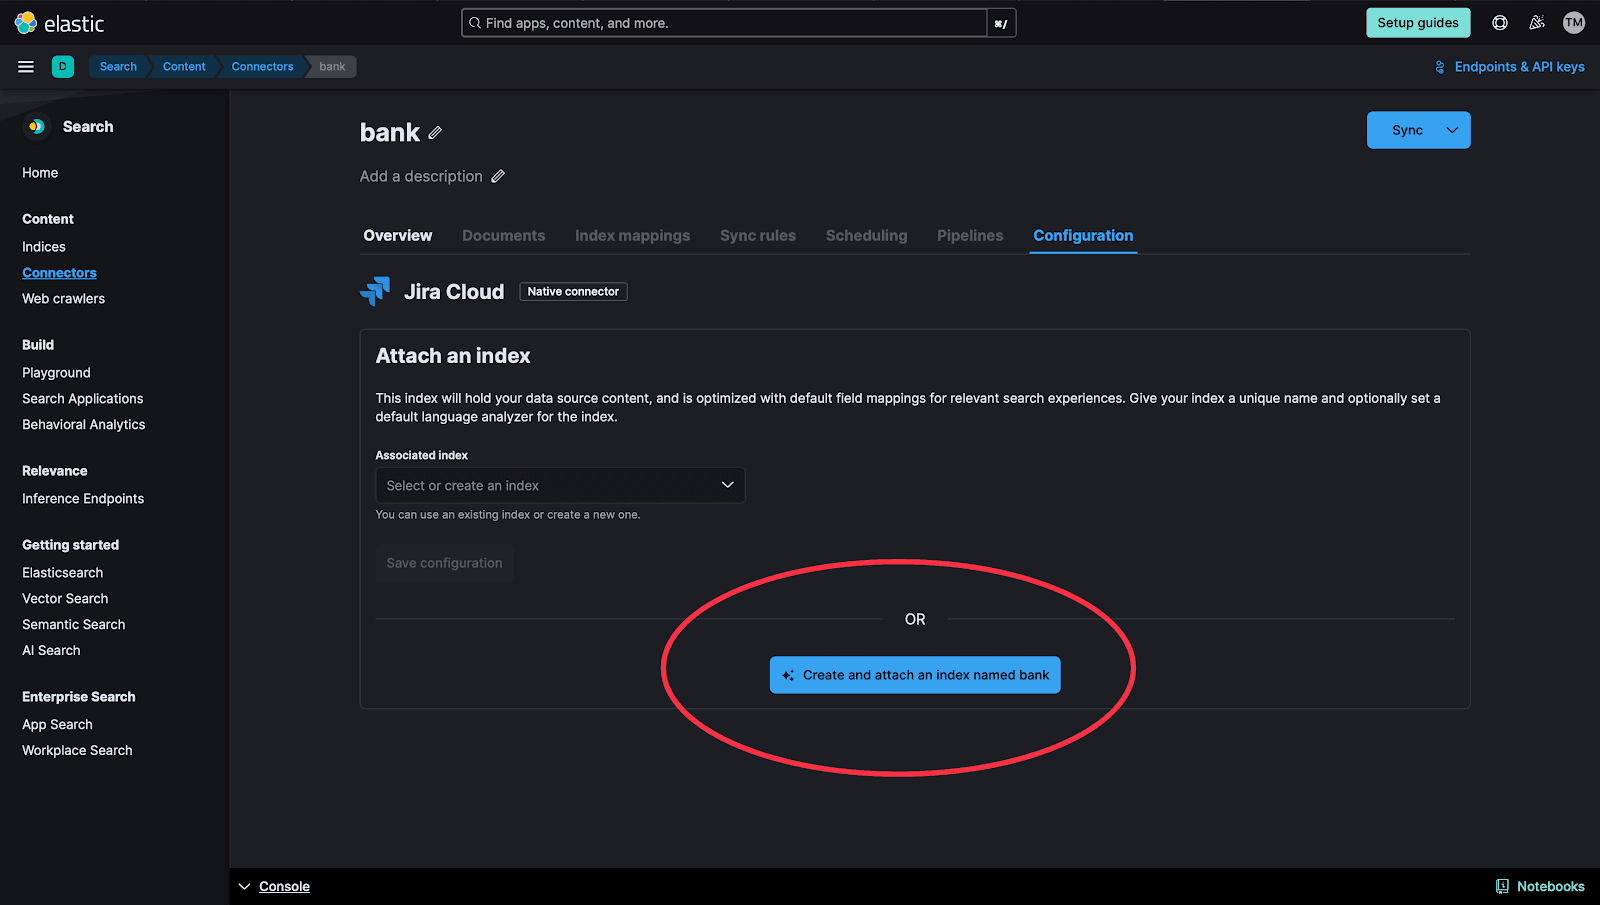
Task: Click the Search app icon in sidebar
Action: tap(36, 126)
